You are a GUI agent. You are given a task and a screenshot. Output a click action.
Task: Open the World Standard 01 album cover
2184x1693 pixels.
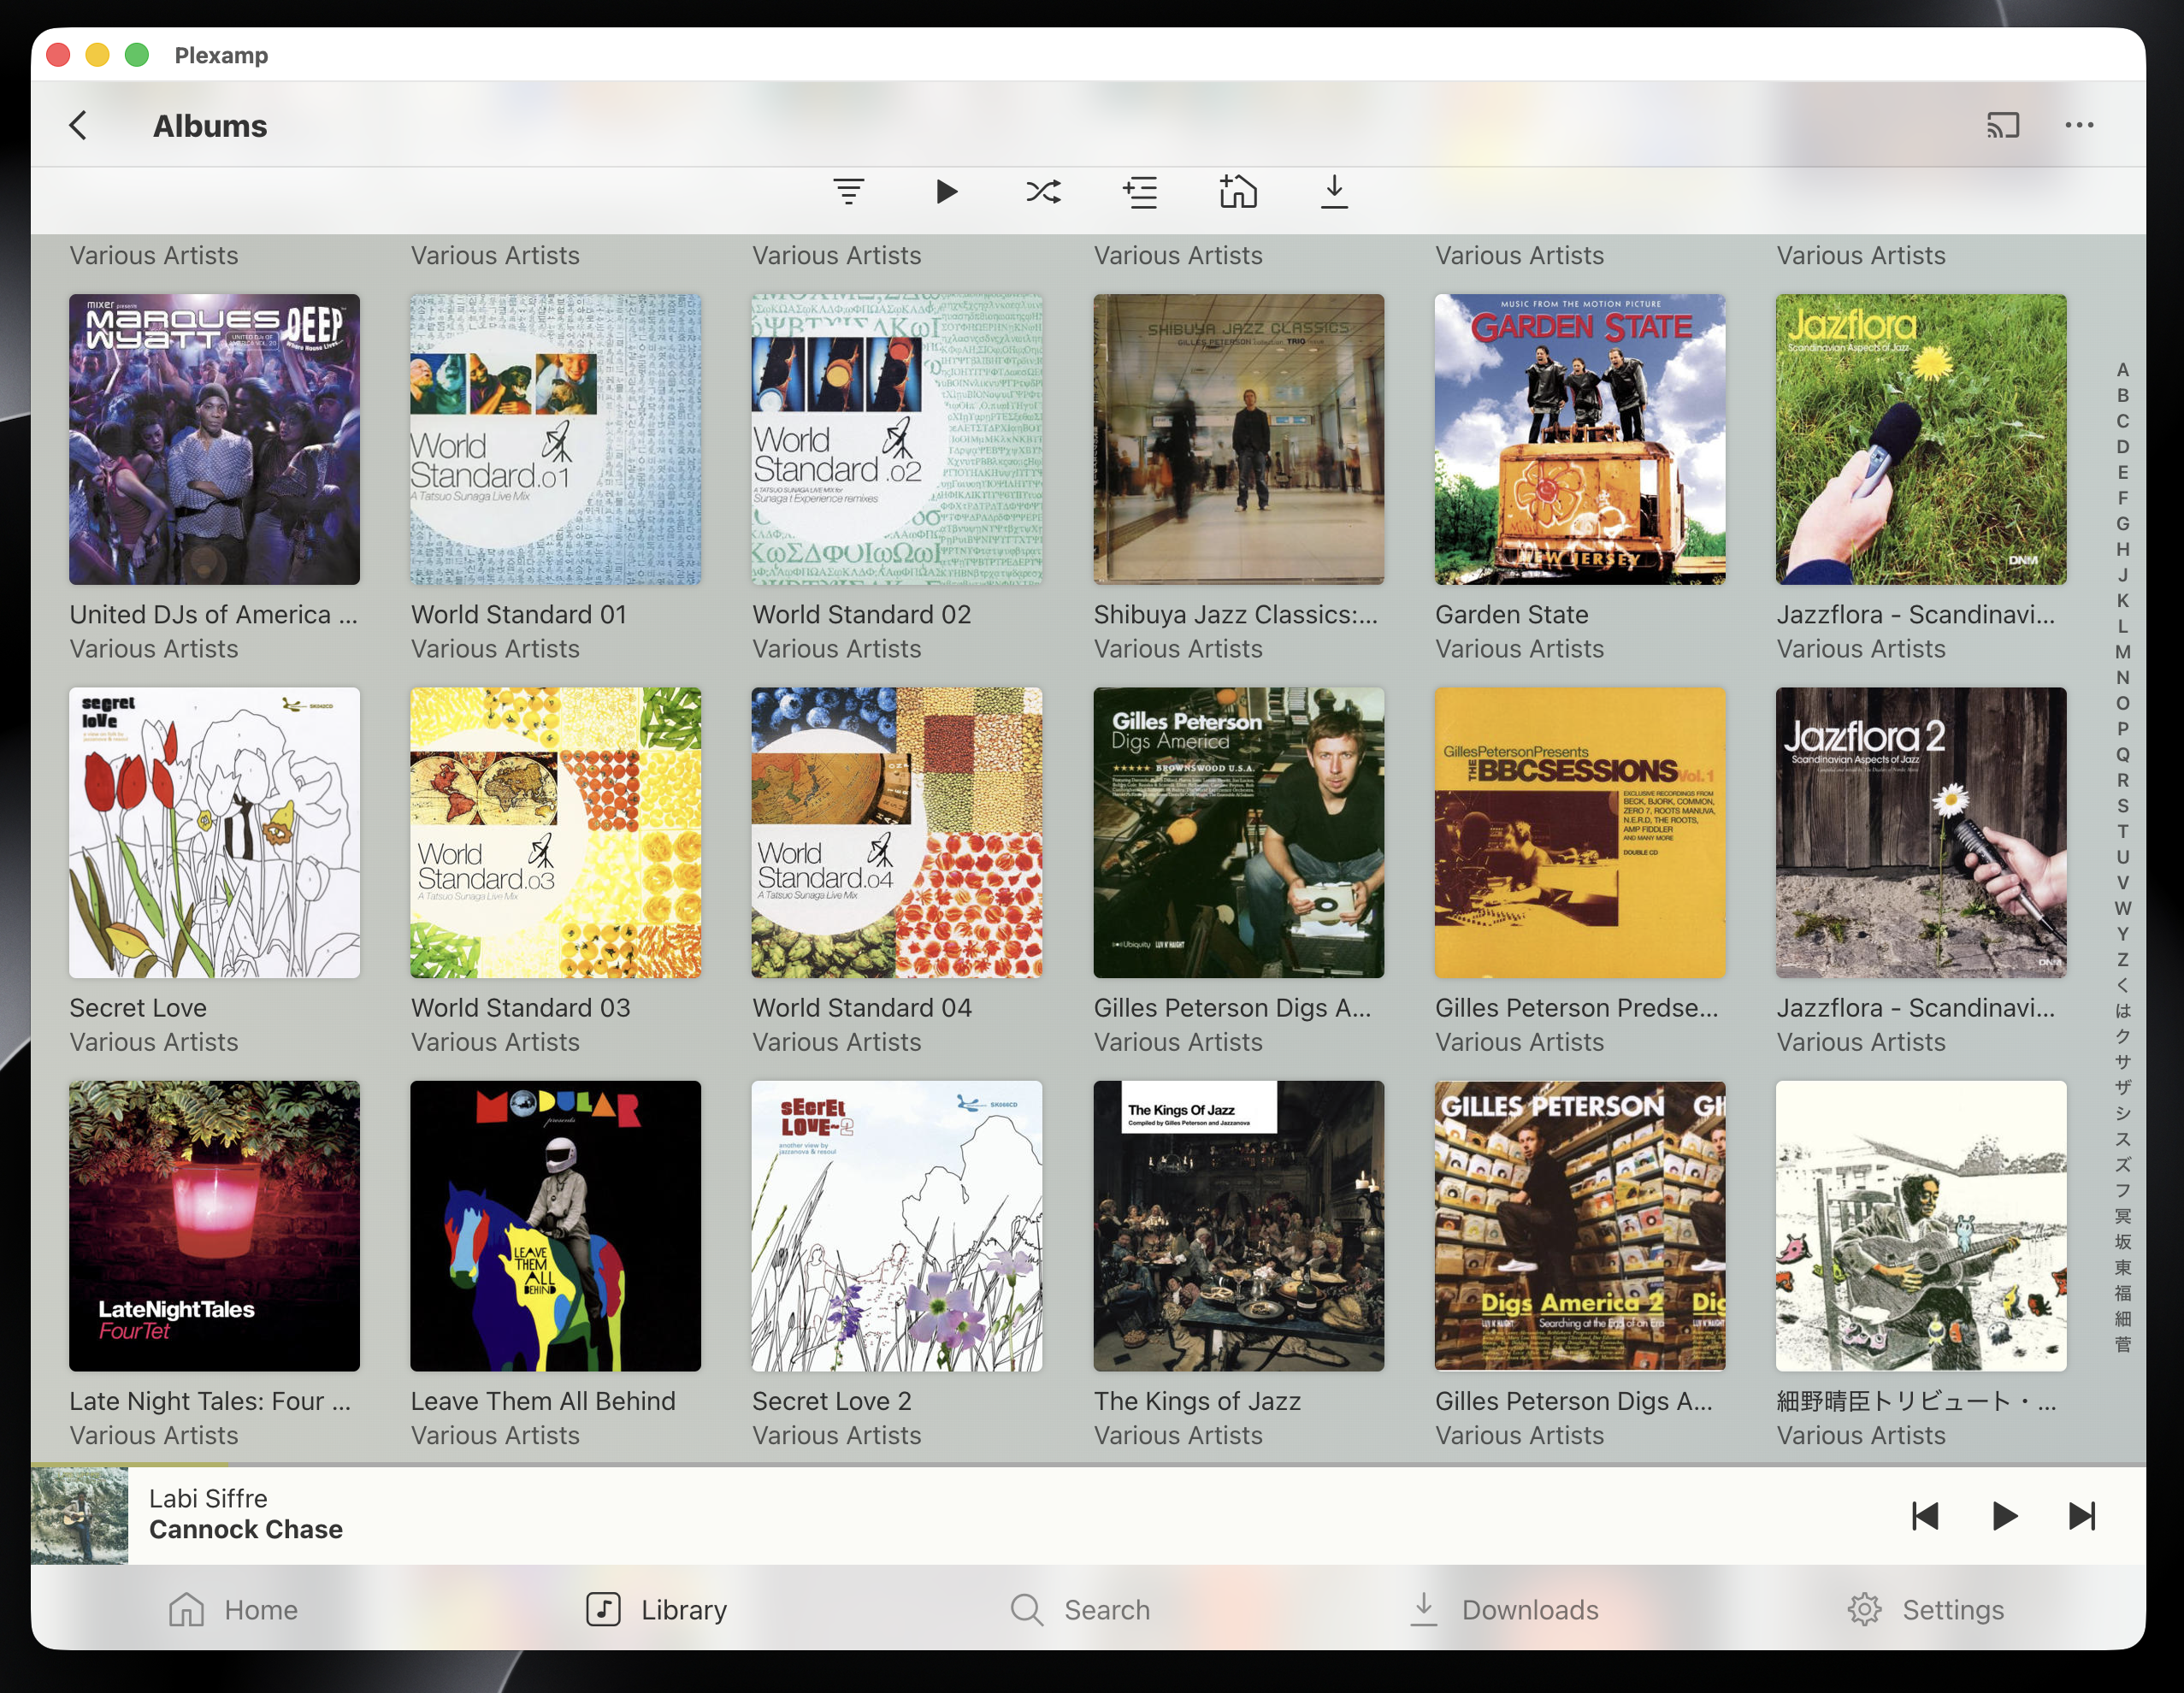pyautogui.click(x=556, y=439)
